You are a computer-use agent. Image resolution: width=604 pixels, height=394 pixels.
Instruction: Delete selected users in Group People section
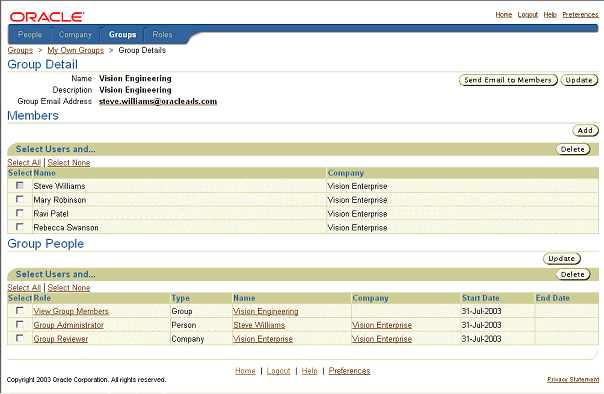click(573, 275)
